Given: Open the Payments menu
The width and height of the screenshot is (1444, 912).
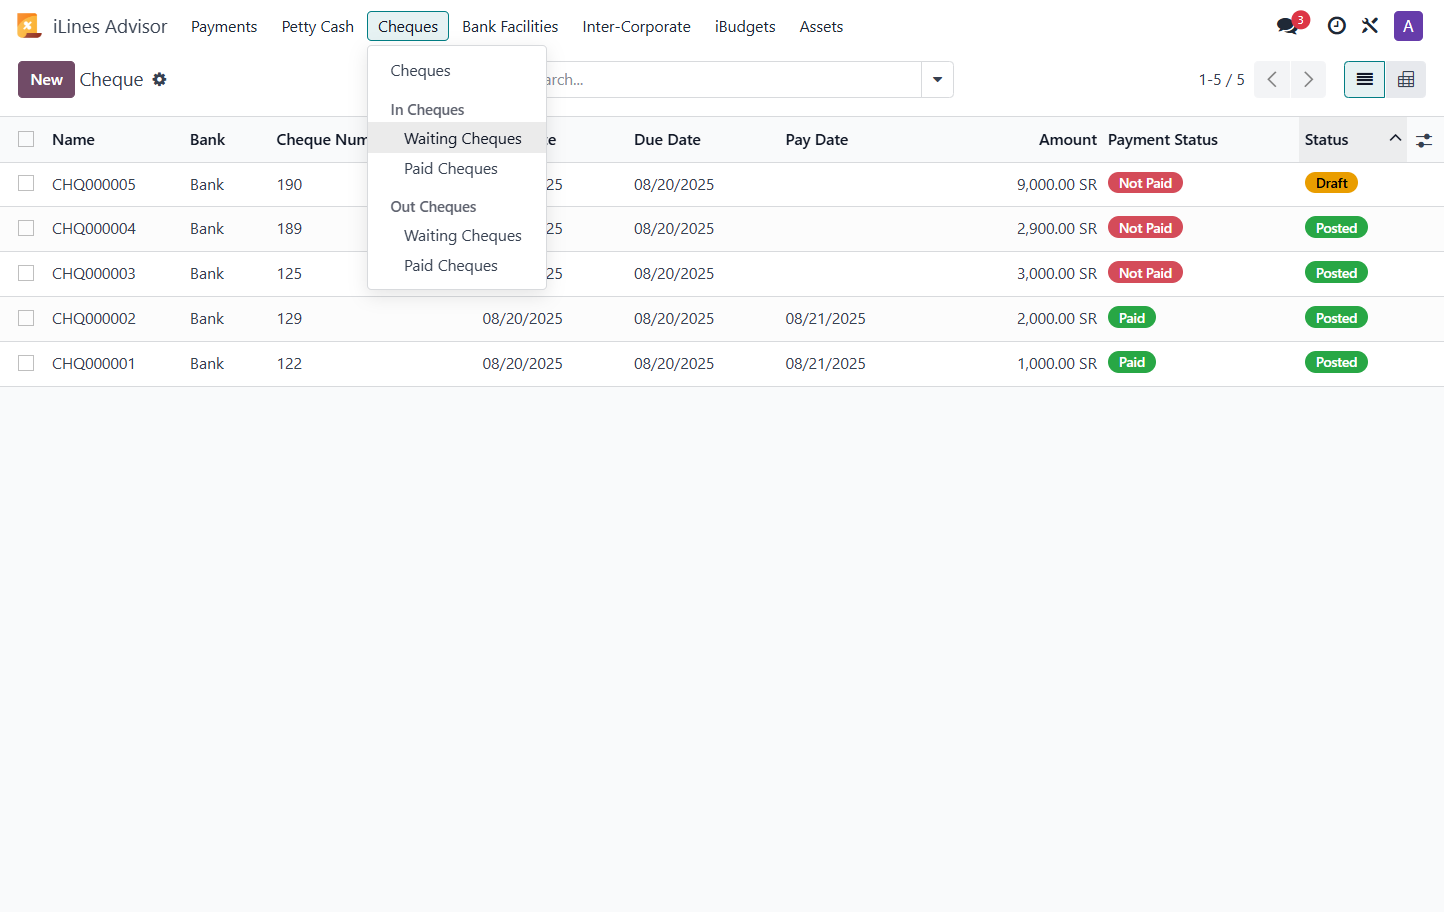Looking at the screenshot, I should (x=224, y=26).
